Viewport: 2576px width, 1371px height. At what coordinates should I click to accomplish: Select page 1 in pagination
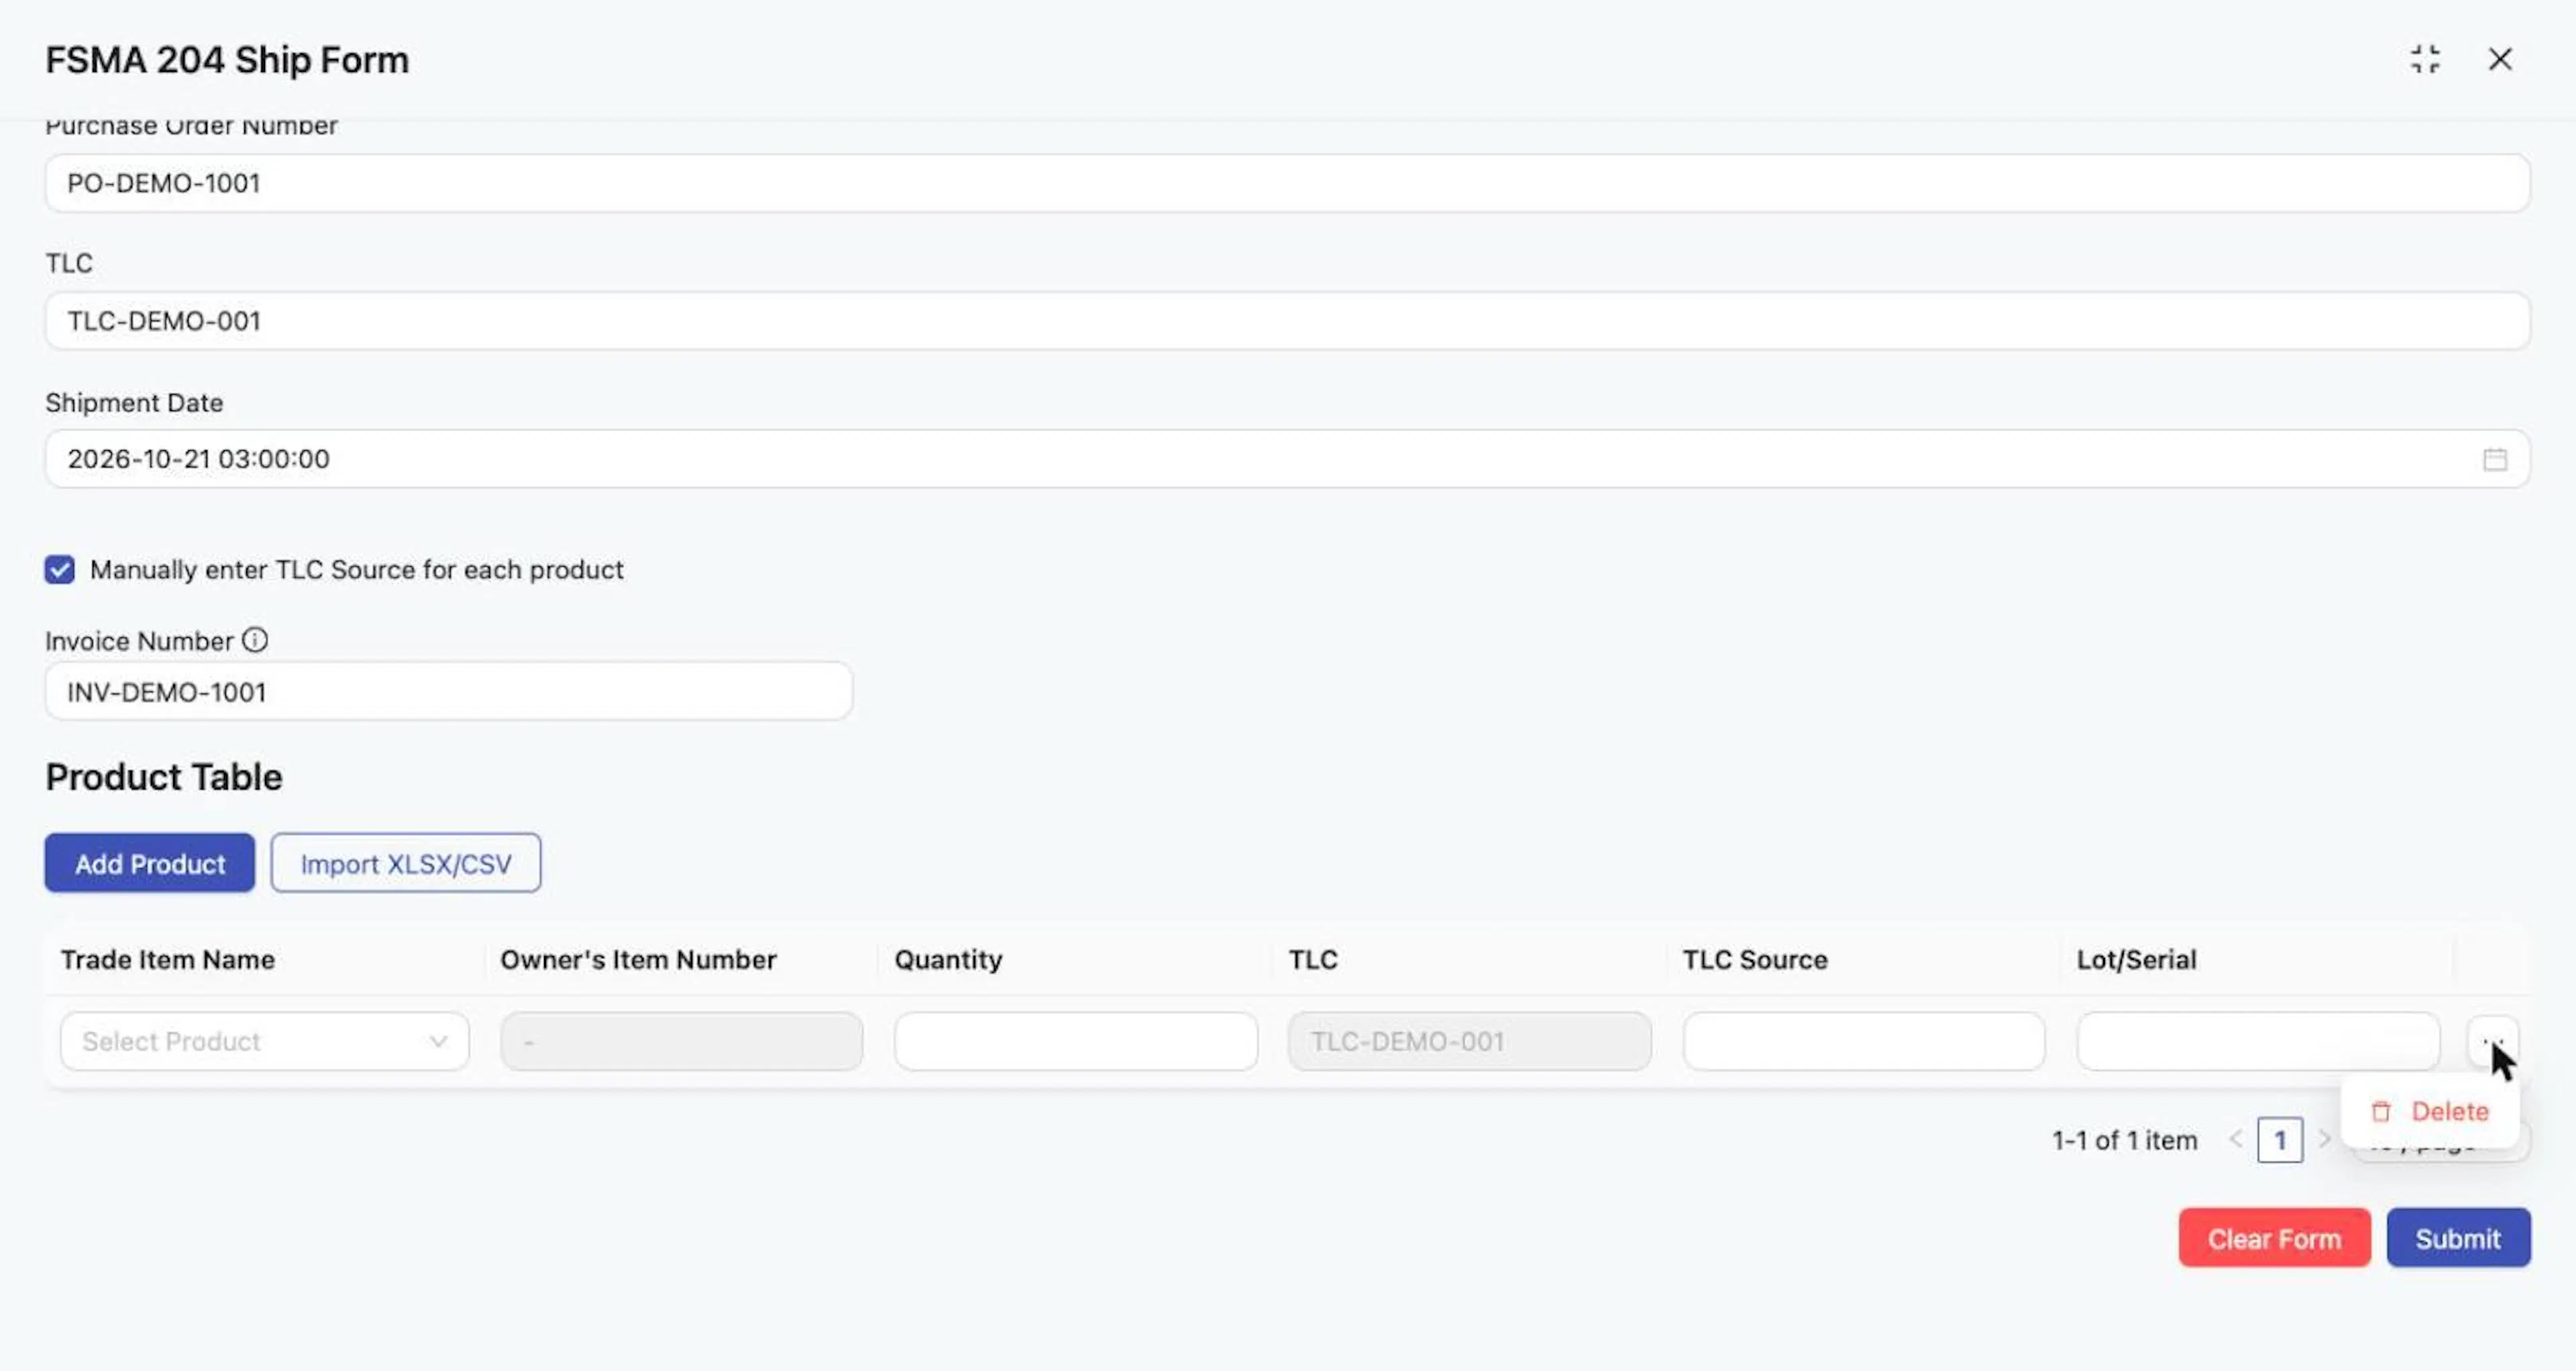coord(2280,1140)
